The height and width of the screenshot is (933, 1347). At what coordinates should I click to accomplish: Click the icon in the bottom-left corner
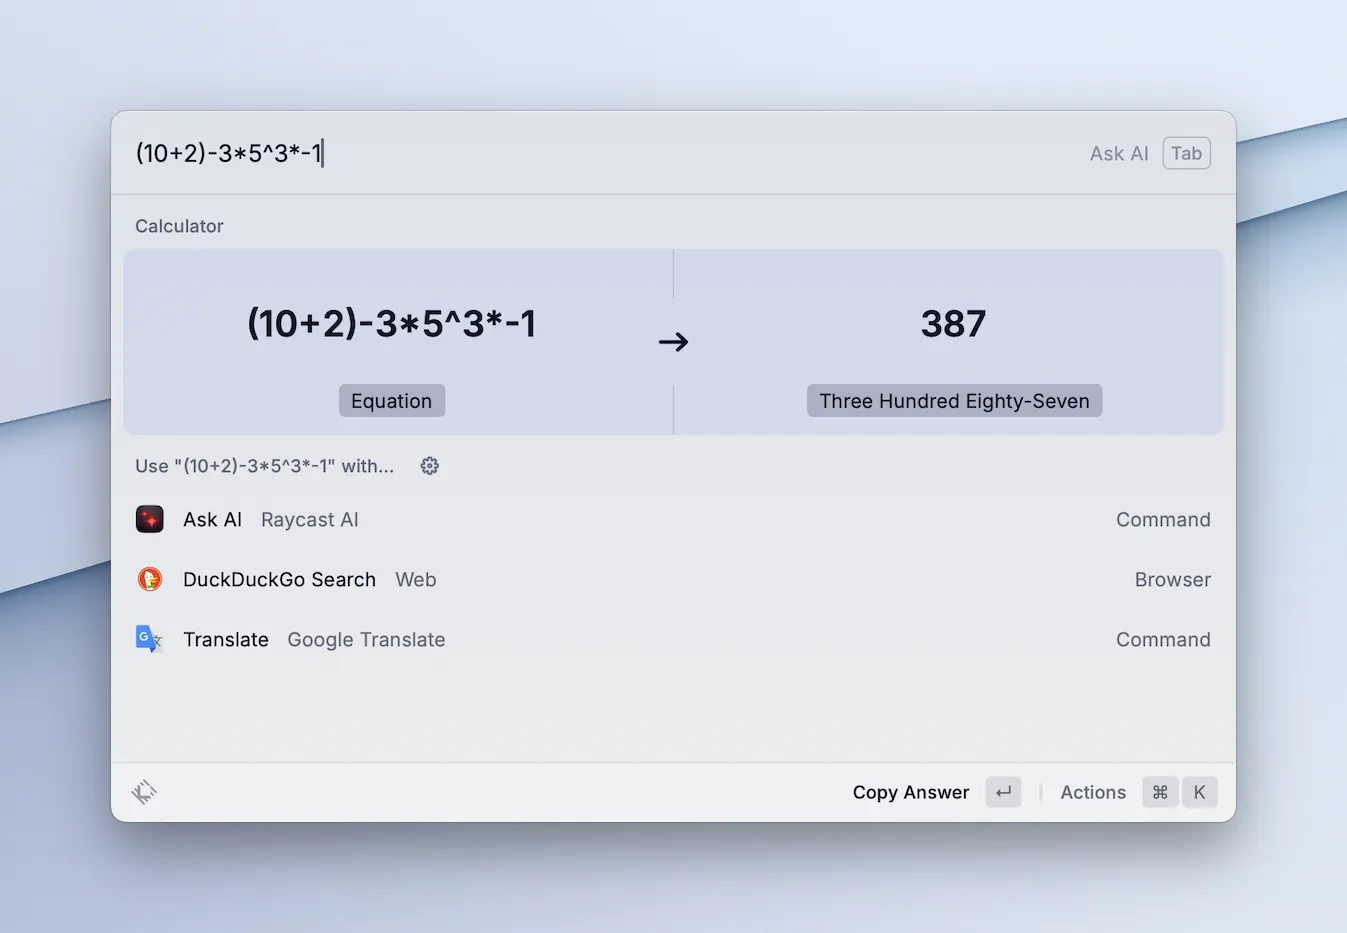(144, 791)
